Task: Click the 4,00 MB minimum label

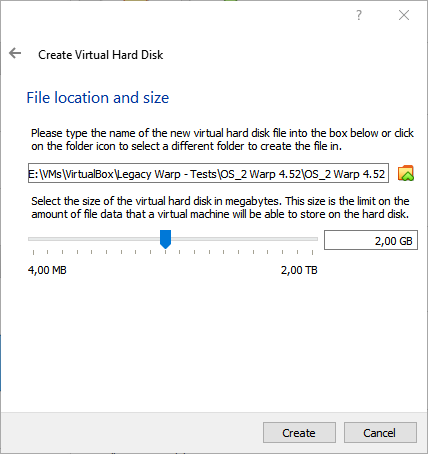Action: coord(47,270)
